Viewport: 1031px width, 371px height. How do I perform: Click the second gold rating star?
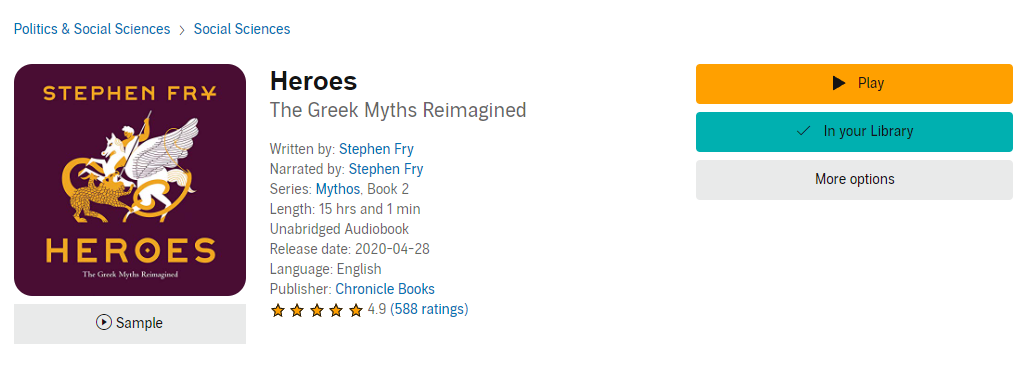[297, 310]
